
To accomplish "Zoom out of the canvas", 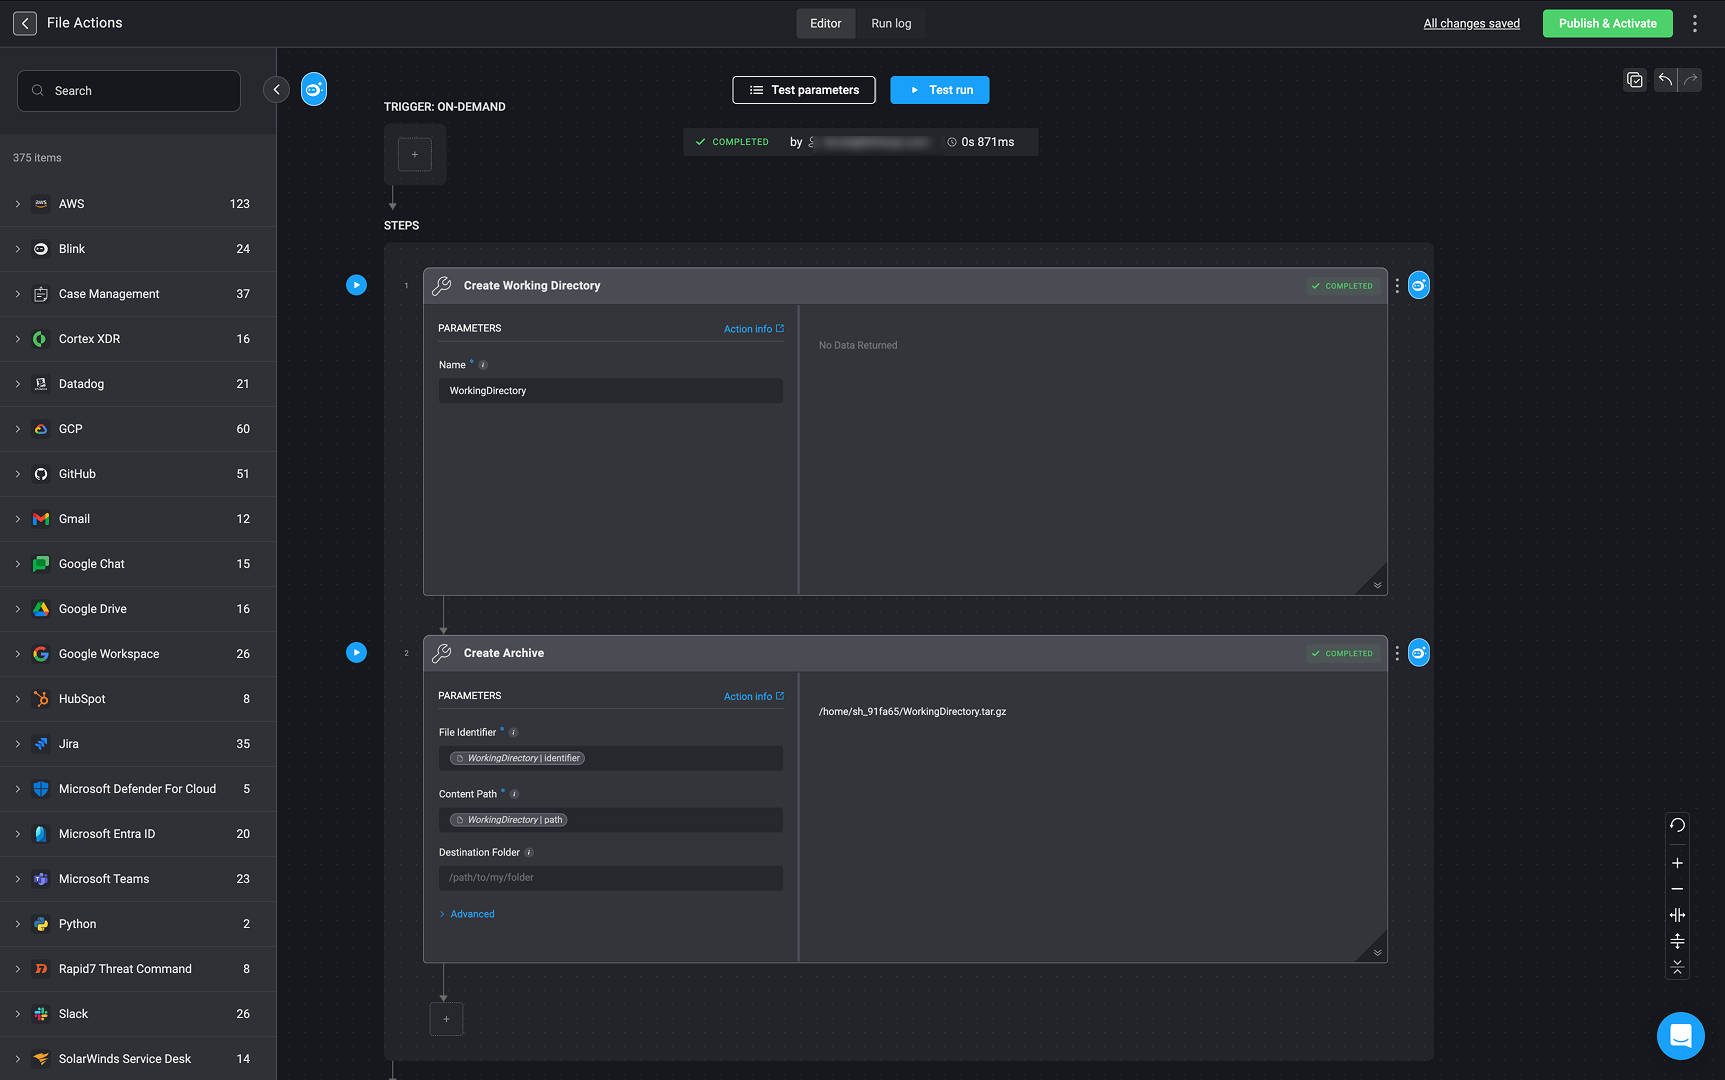I will (1678, 889).
